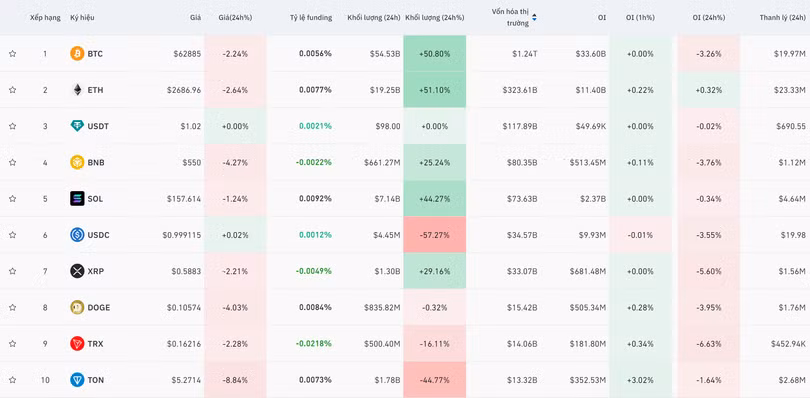Sort by Giá column header
This screenshot has width=810, height=398.
click(195, 18)
